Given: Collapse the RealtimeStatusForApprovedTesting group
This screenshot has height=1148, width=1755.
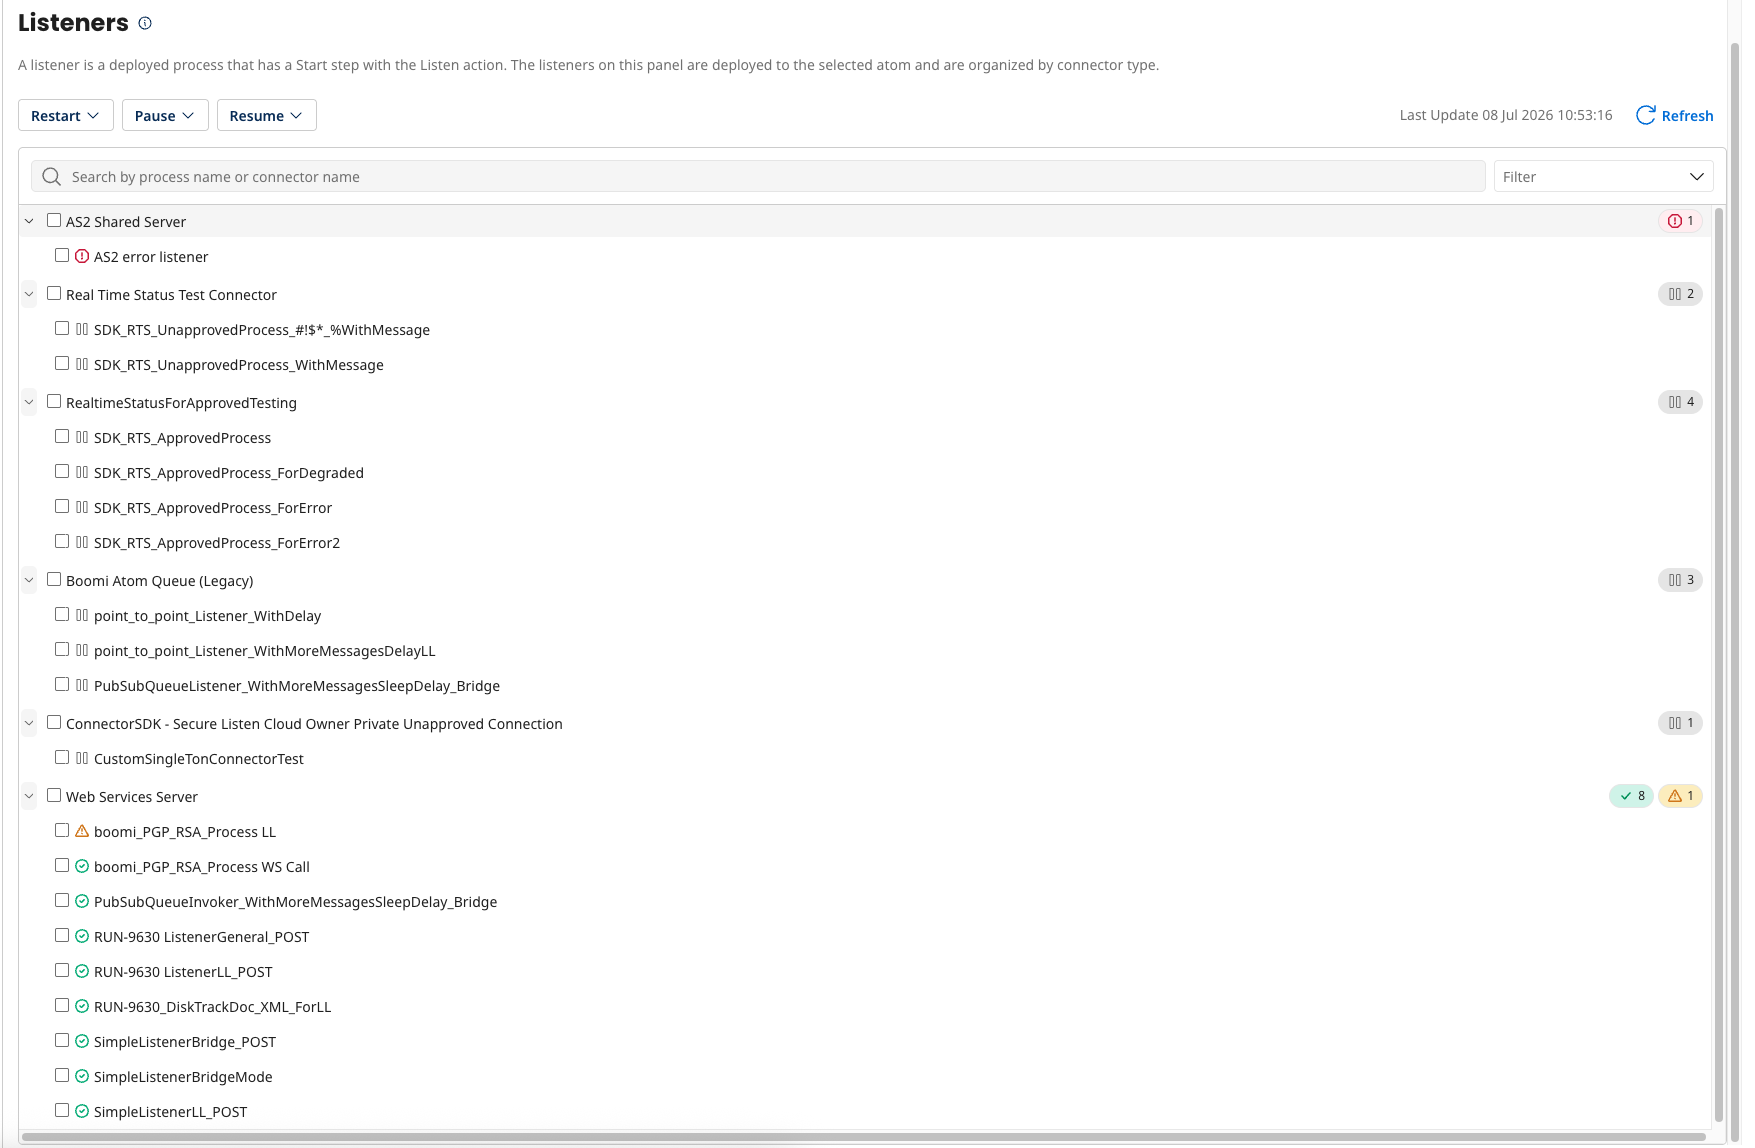Looking at the screenshot, I should coord(29,402).
